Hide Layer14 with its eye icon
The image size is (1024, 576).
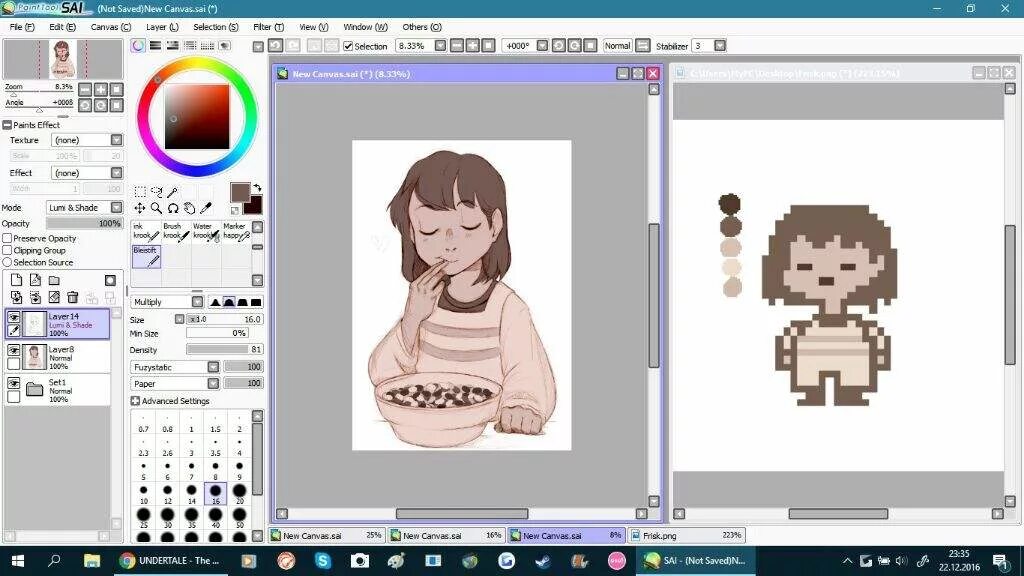click(14, 317)
